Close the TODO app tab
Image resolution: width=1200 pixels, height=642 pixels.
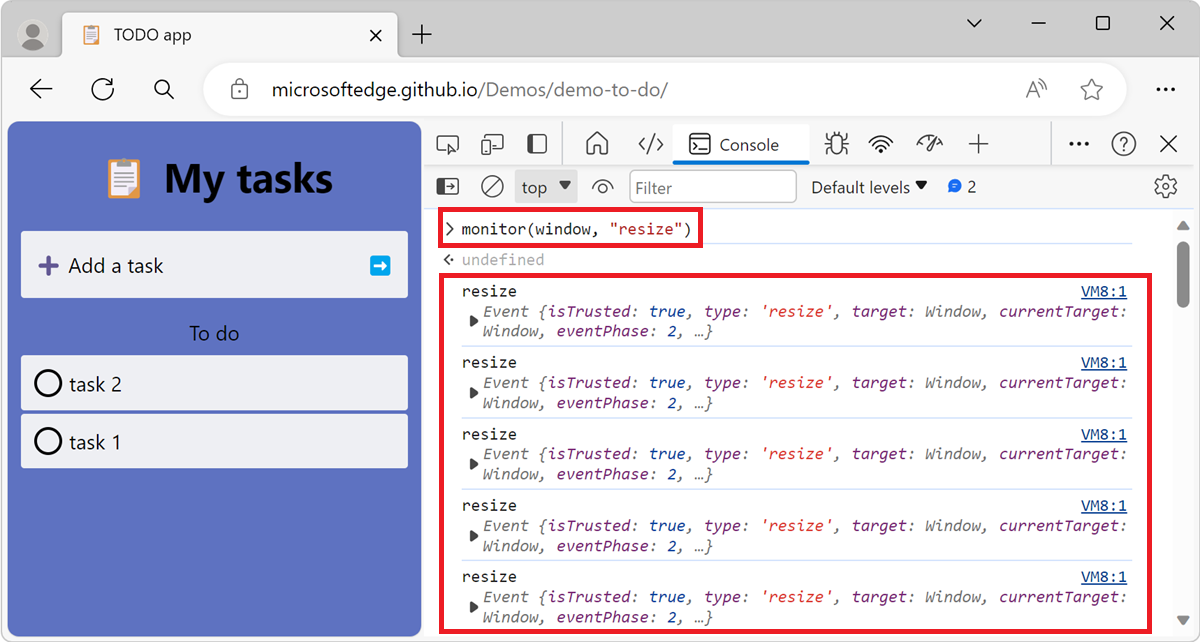pyautogui.click(x=376, y=35)
